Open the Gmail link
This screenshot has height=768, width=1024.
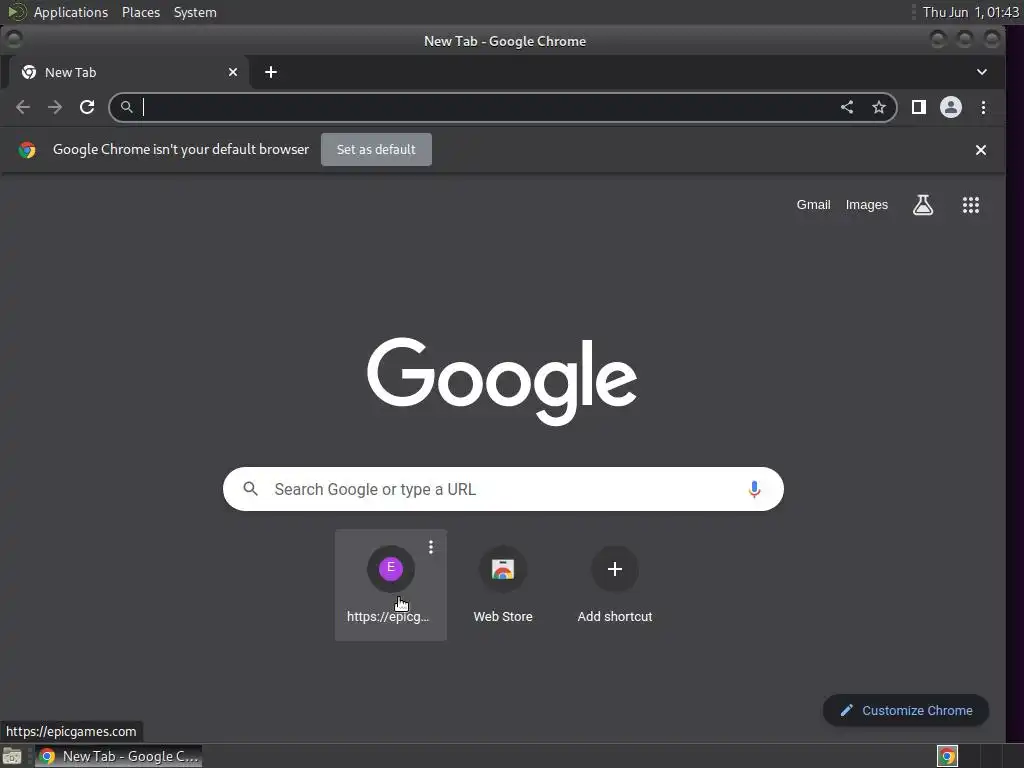[813, 205]
